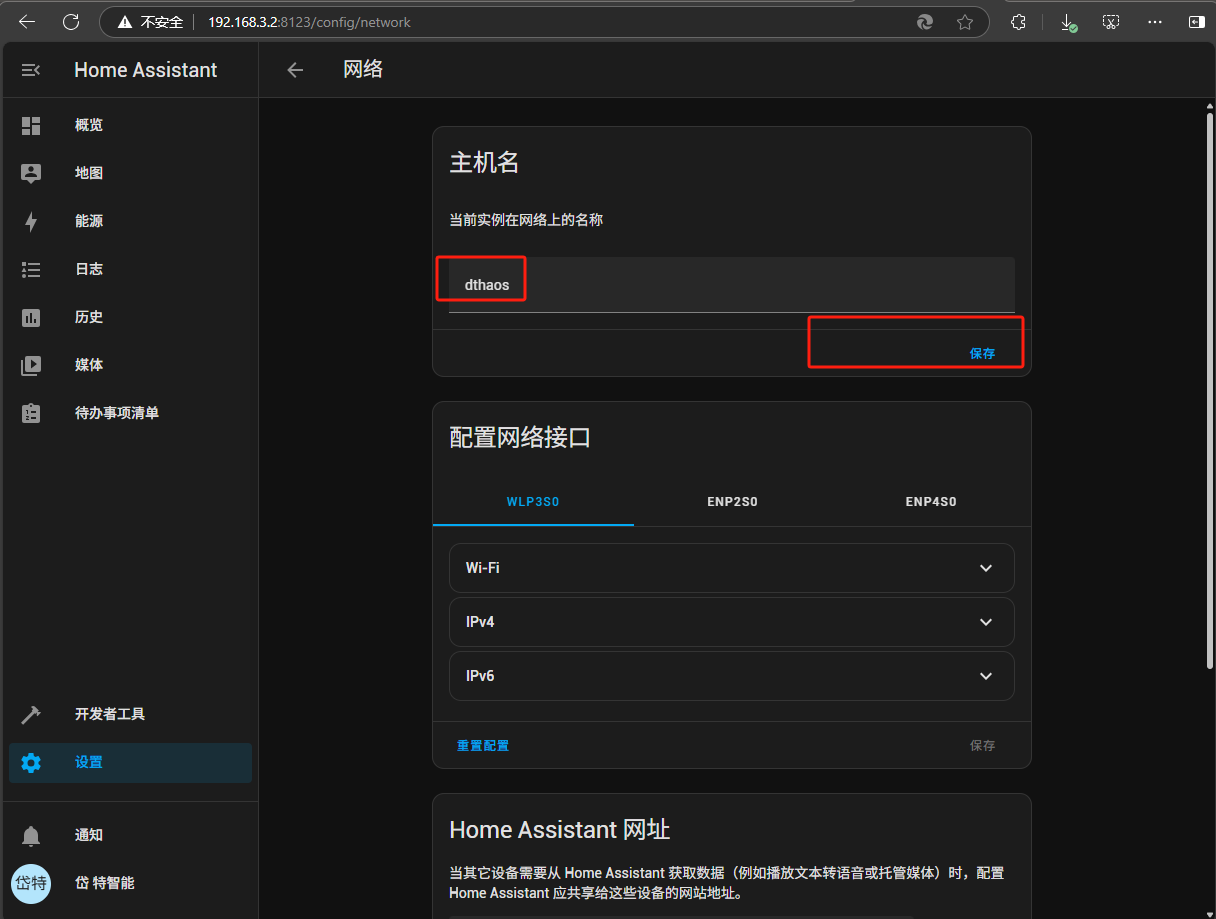The width and height of the screenshot is (1216, 919).
Task: Collapse the Home Assistant sidebar menu icon
Action: 31,70
